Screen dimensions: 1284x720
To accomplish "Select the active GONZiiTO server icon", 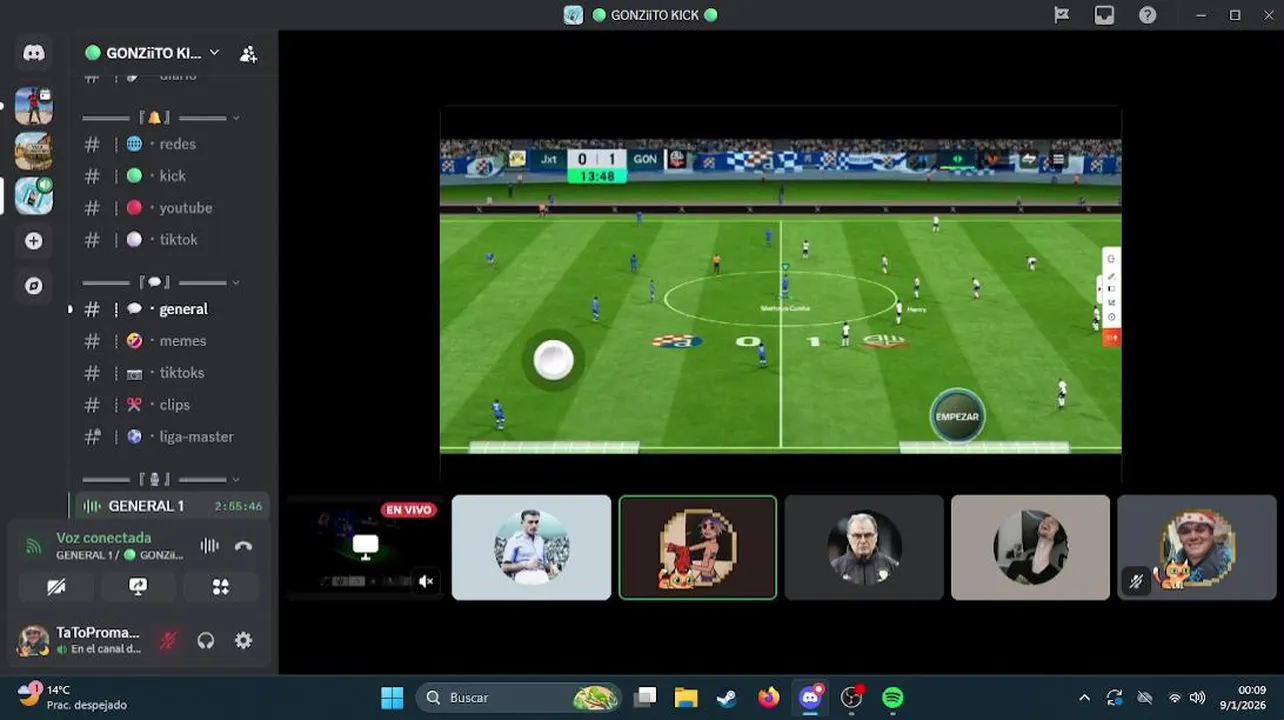I will [x=34, y=196].
